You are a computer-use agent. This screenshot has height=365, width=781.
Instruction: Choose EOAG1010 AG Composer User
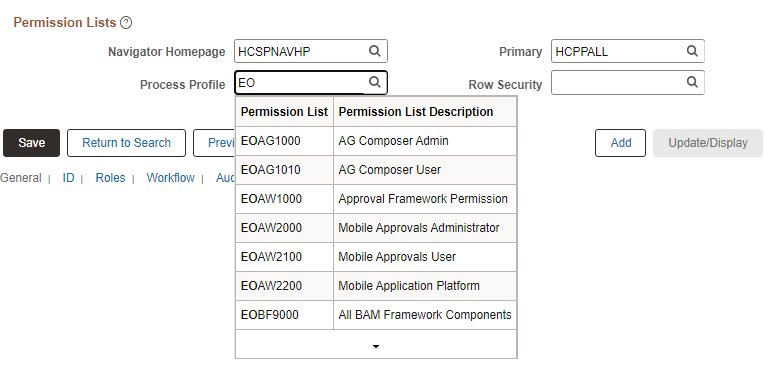[376, 170]
